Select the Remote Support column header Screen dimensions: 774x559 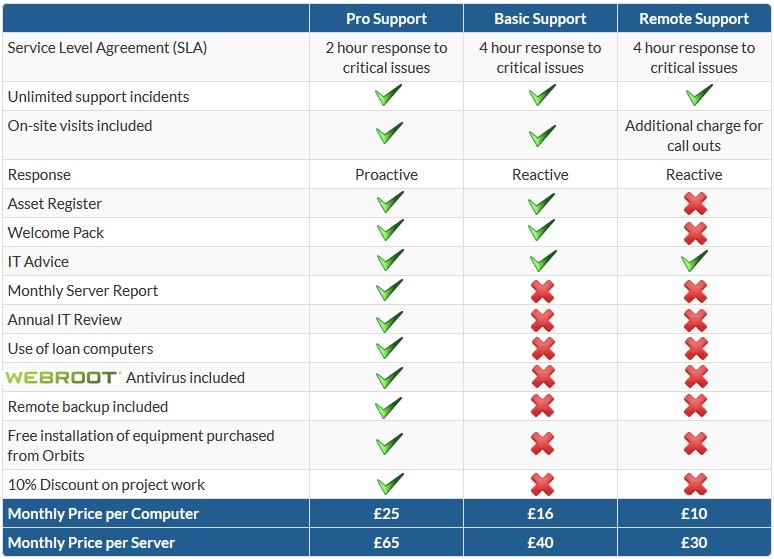[694, 19]
